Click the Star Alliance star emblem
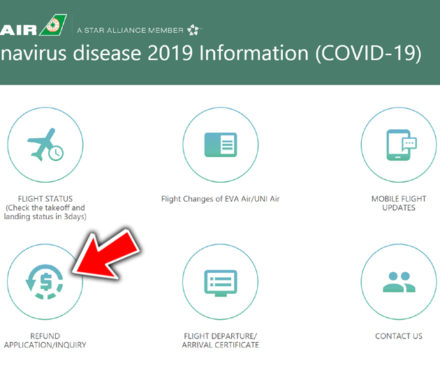 [193, 30]
